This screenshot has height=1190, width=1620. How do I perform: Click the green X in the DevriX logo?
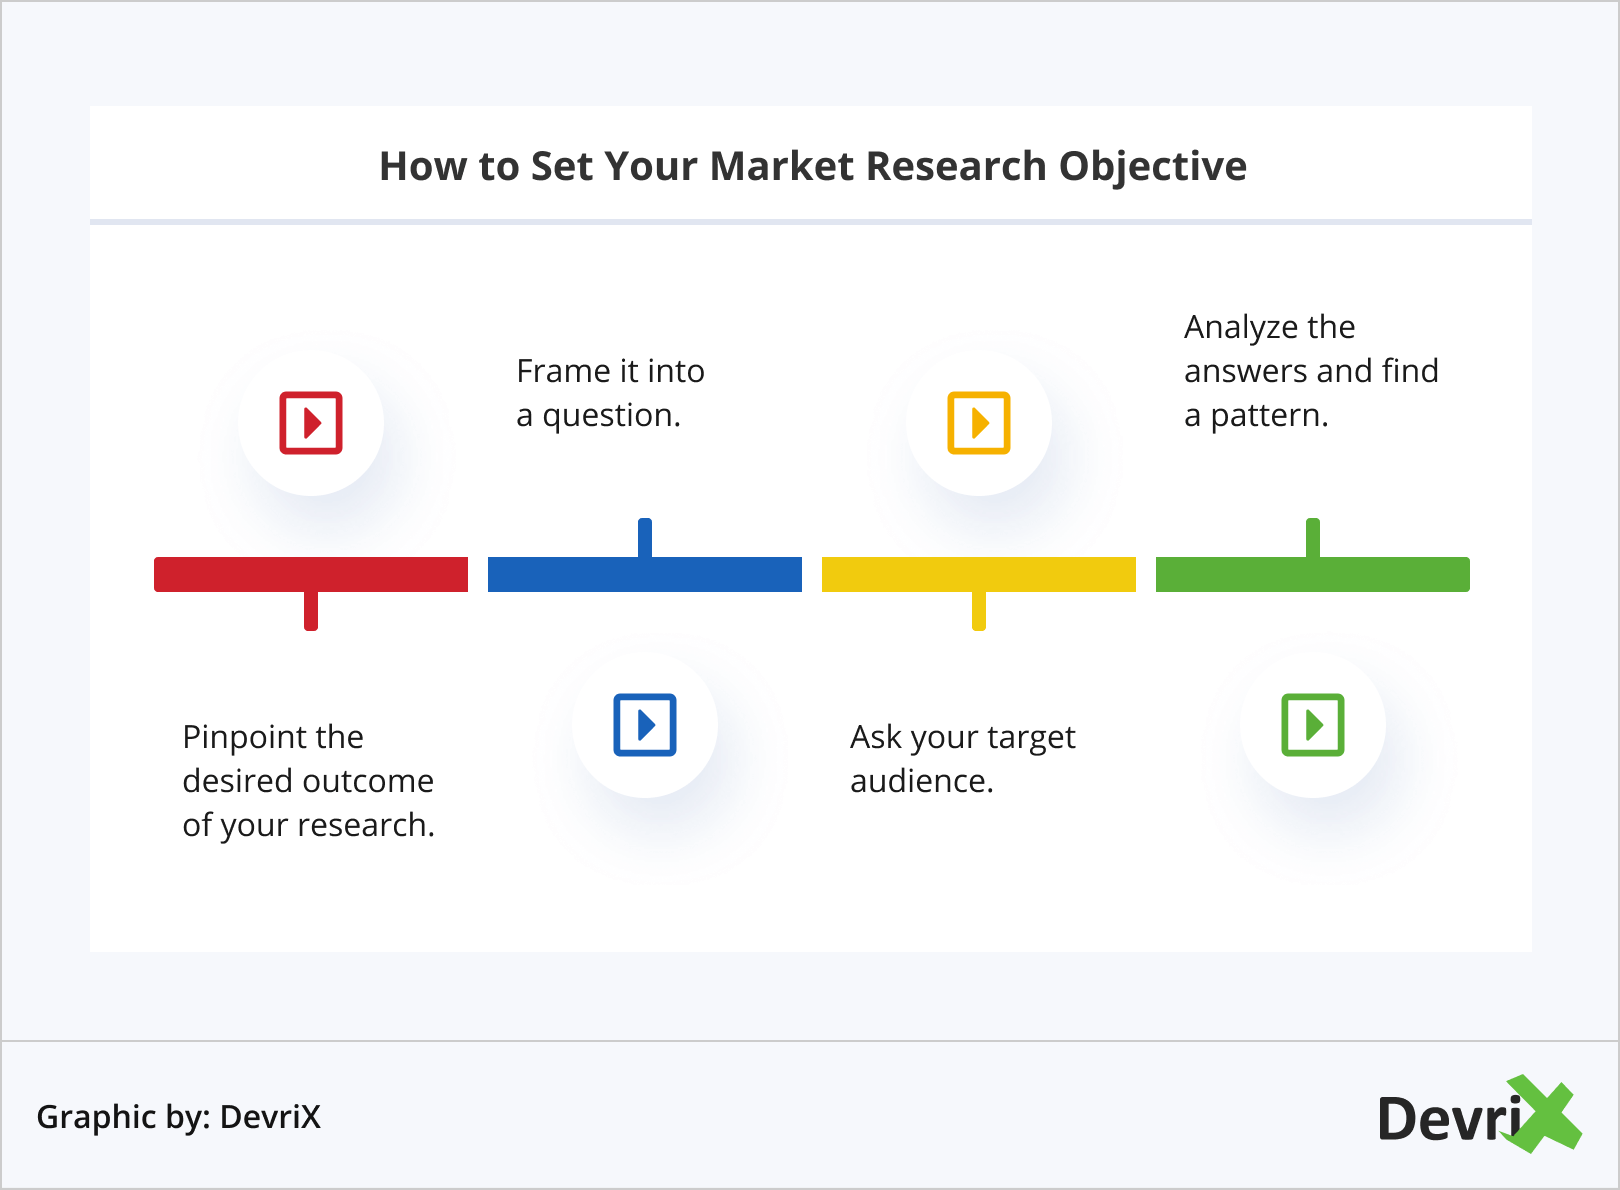click(1545, 1114)
